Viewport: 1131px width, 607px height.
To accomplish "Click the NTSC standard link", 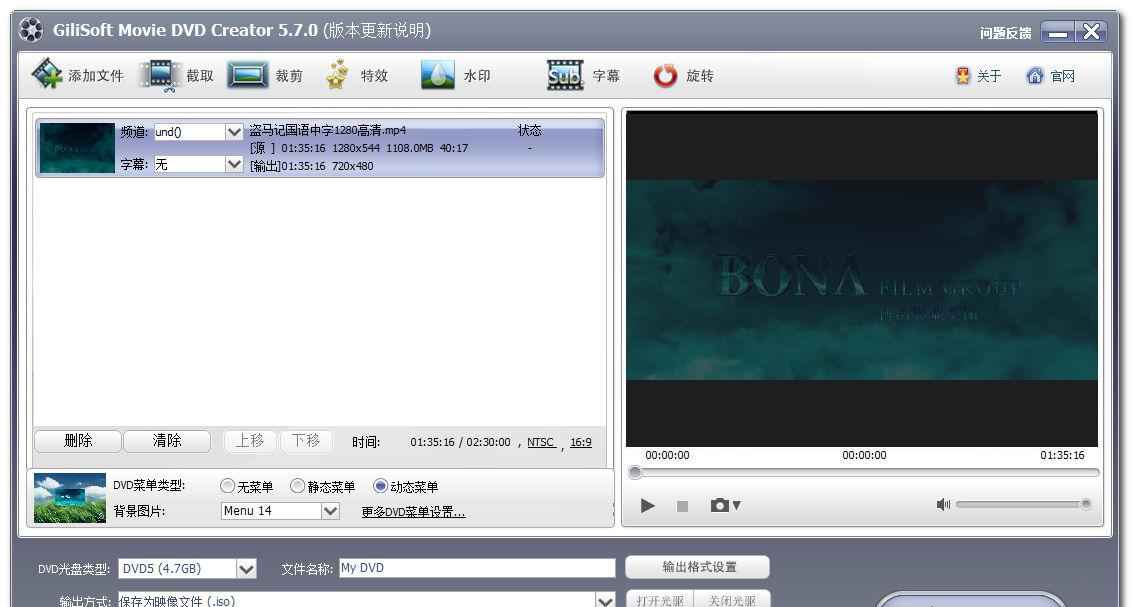I will 541,442.
